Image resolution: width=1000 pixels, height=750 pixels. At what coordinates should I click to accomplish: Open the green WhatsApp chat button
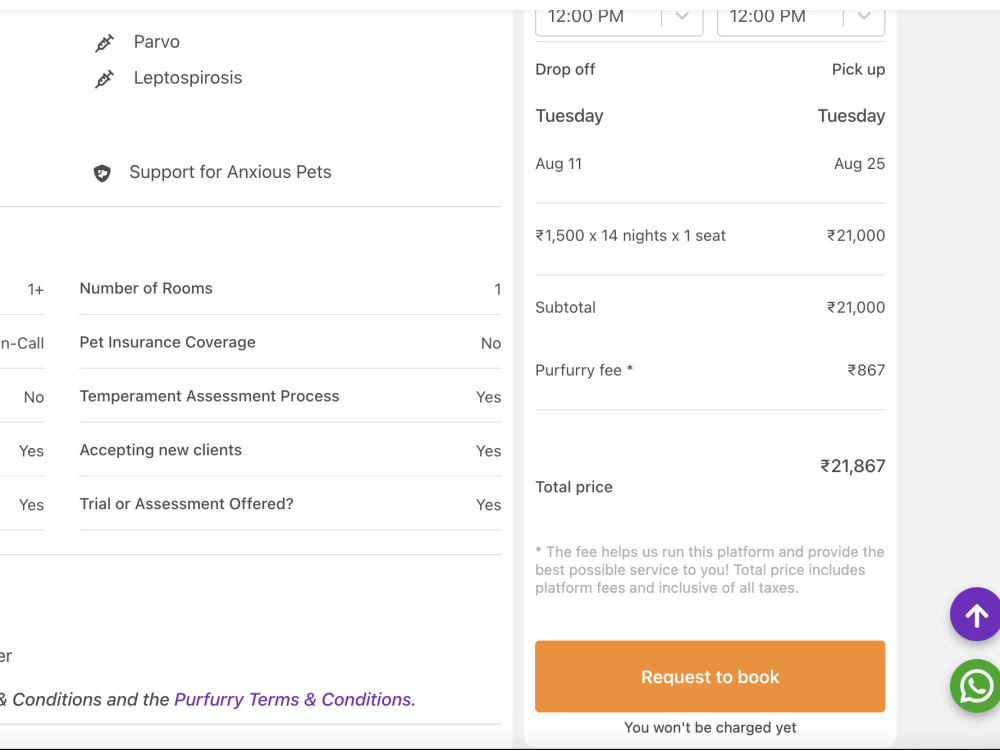(x=975, y=686)
